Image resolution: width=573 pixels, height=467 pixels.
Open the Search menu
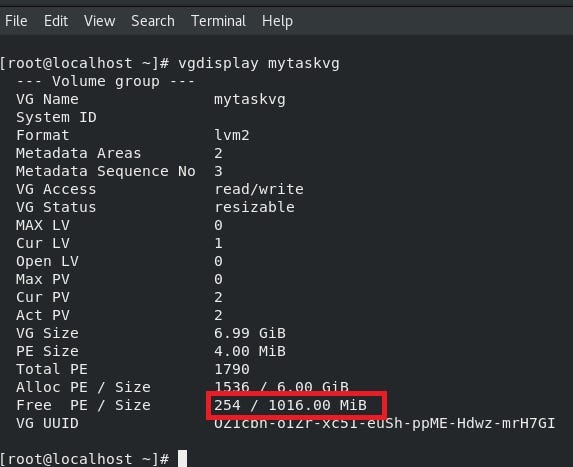153,21
